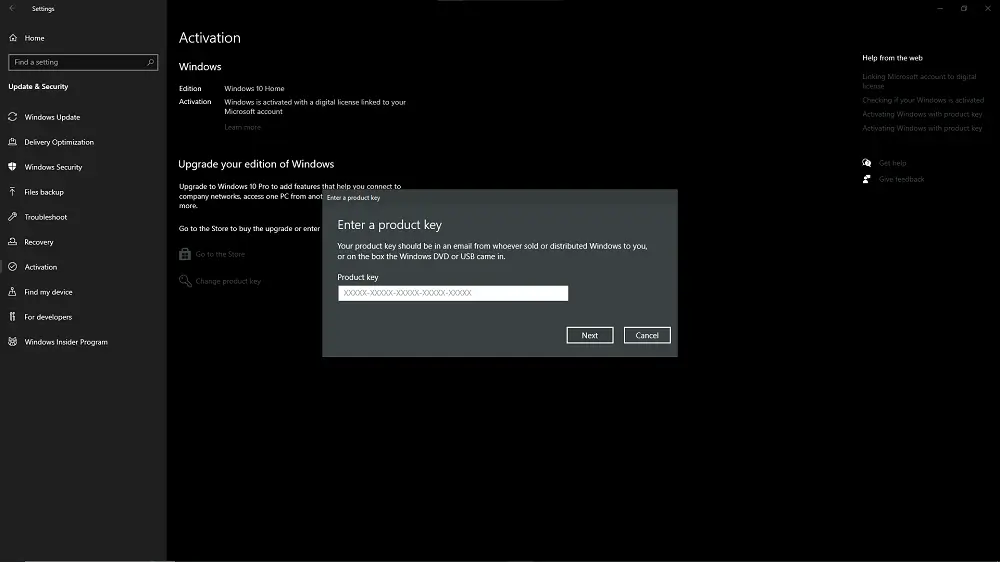Cancel the product key dialog
This screenshot has width=1000, height=562.
[x=647, y=335]
